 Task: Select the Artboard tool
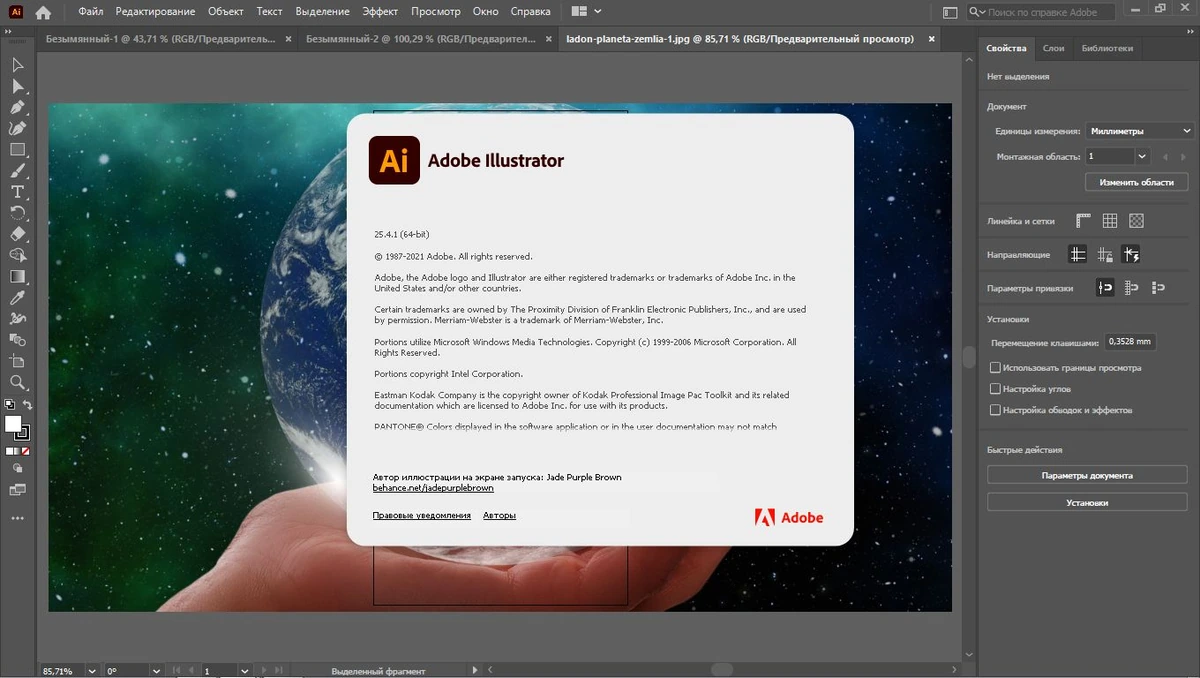coord(17,361)
